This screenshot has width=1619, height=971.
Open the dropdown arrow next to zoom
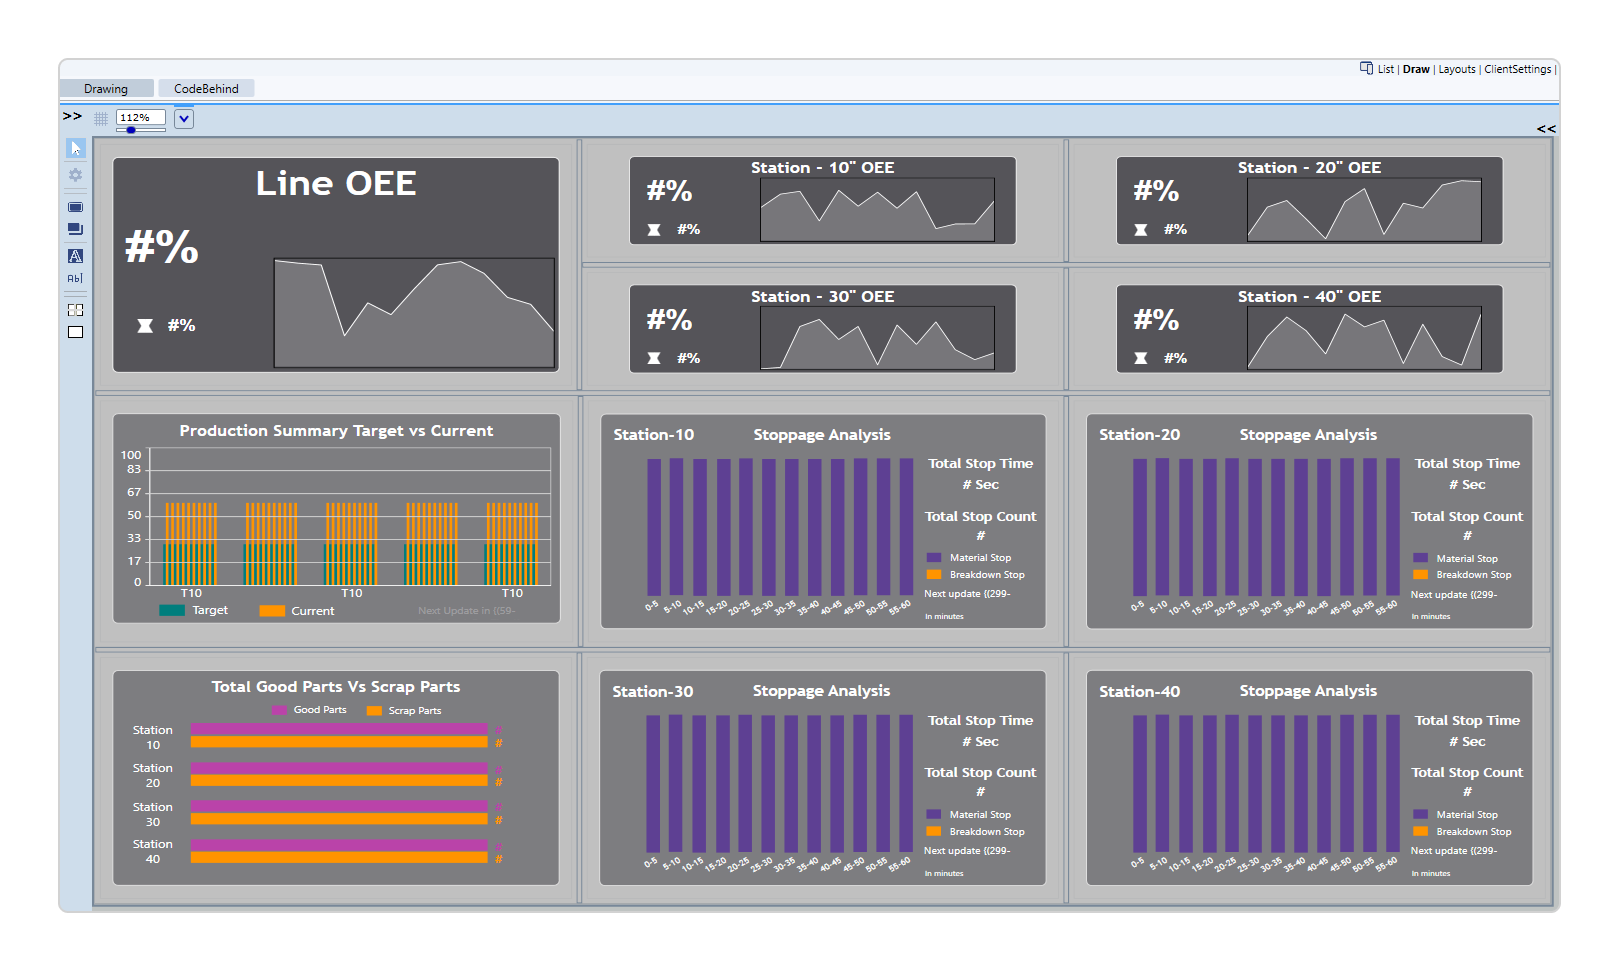coord(184,119)
